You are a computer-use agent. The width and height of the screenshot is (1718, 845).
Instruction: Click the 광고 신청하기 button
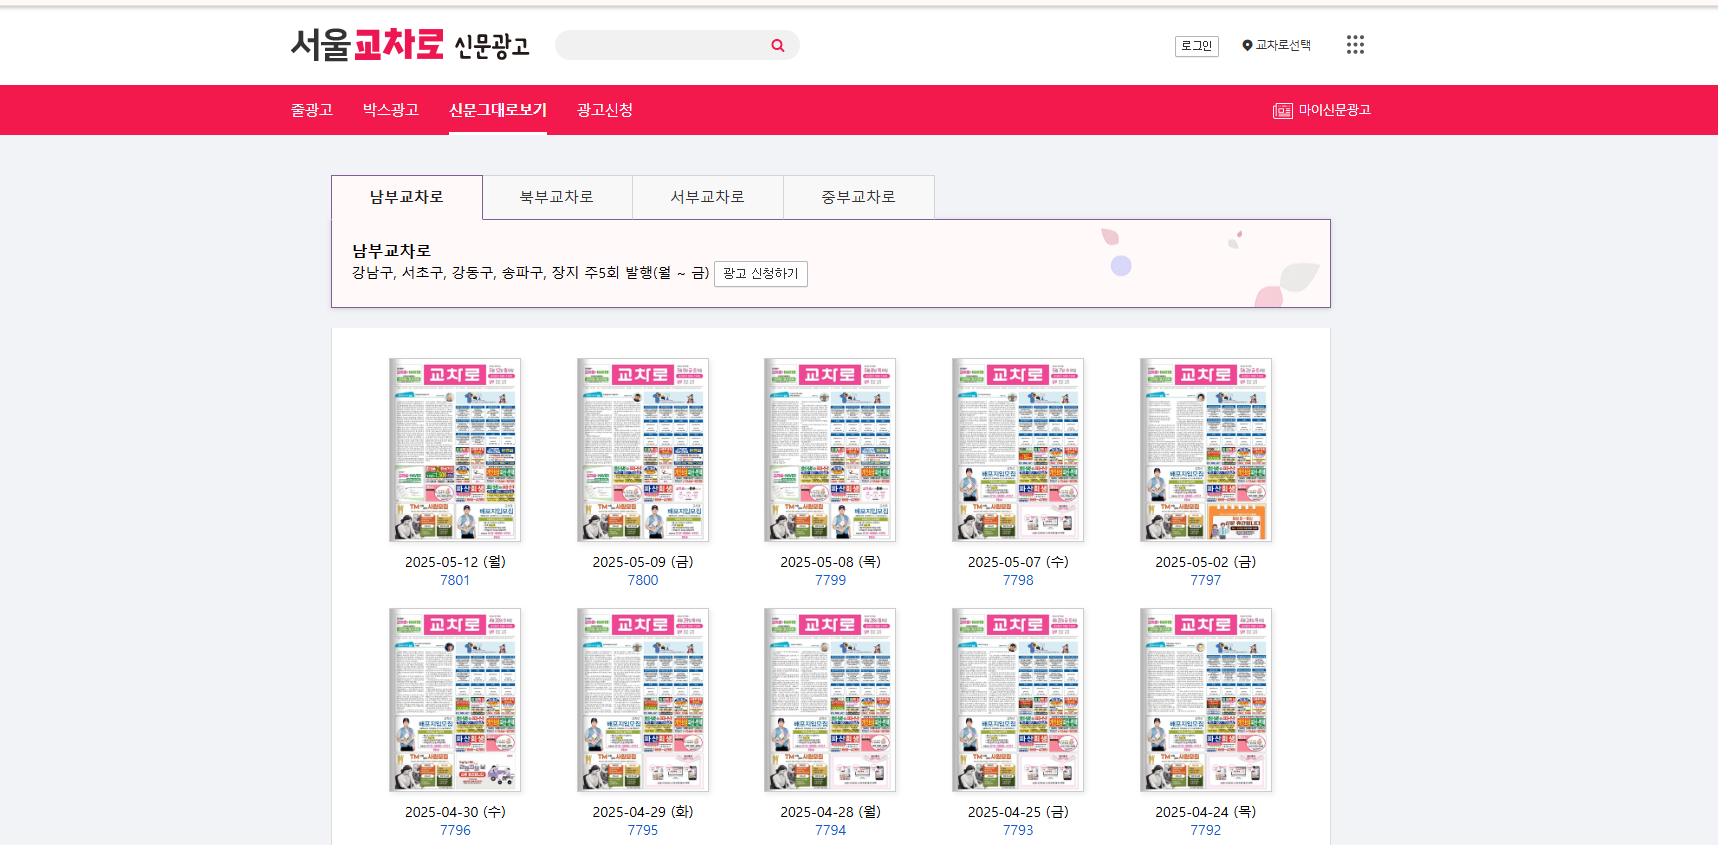coord(761,274)
